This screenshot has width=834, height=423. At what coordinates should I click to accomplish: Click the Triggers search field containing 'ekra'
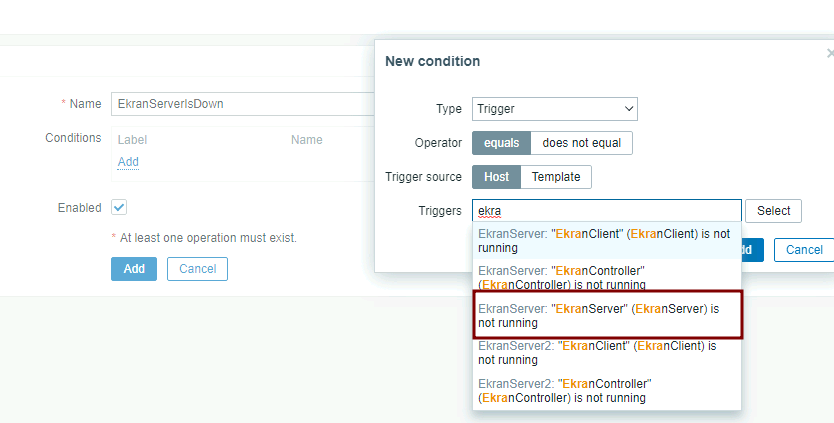pos(606,211)
